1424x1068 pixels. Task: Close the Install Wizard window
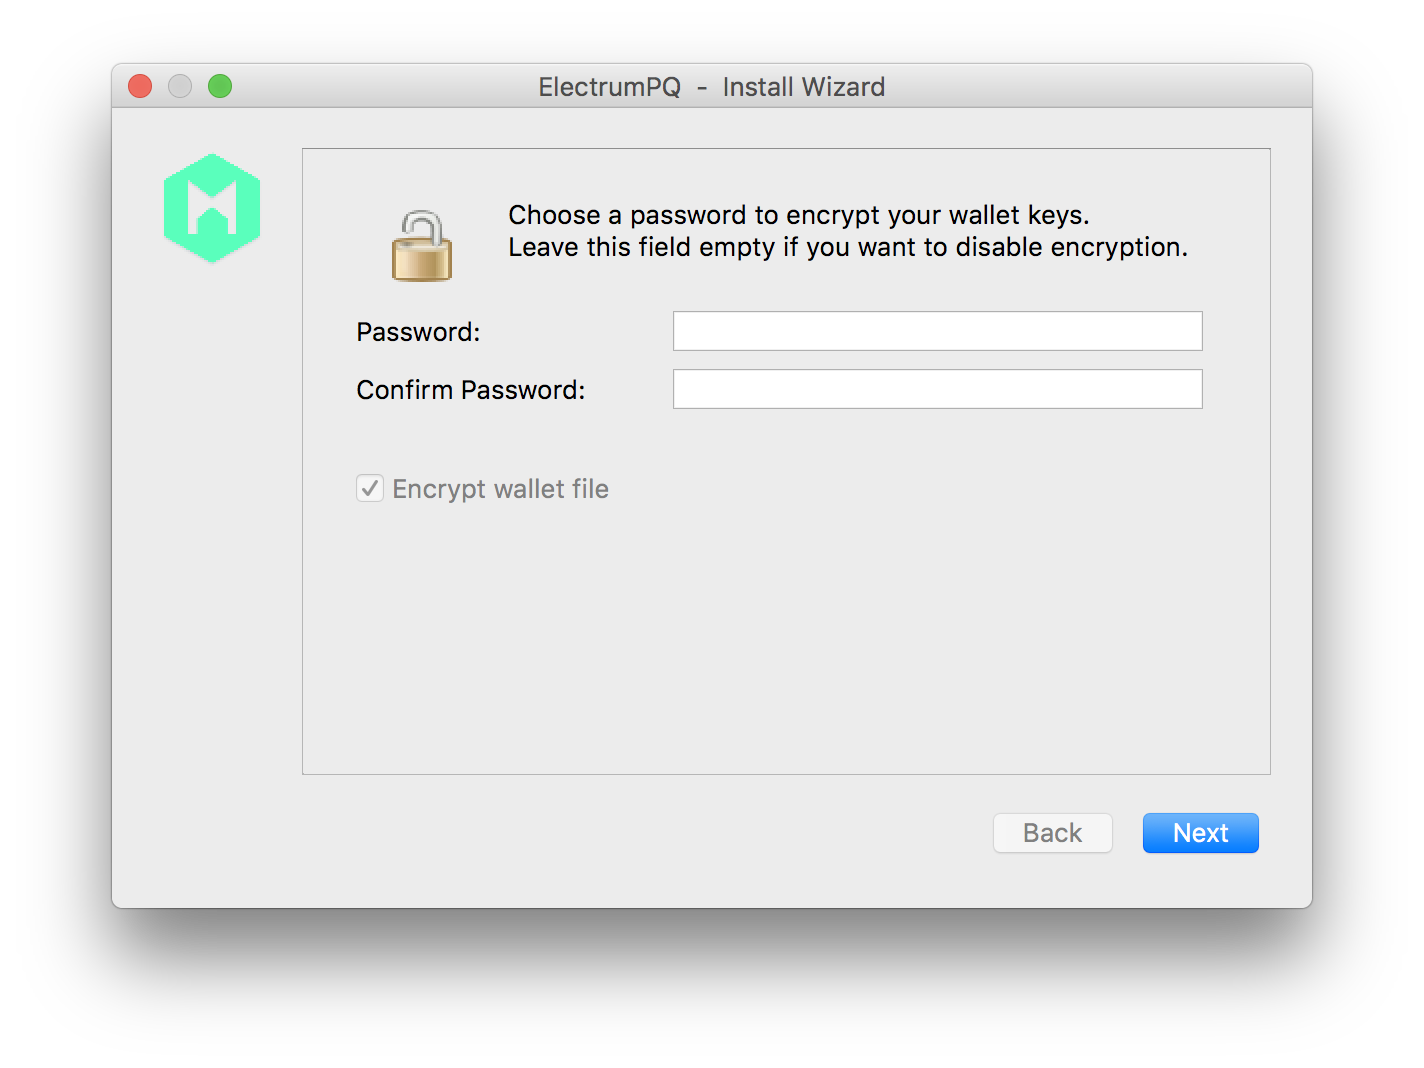[x=140, y=87]
